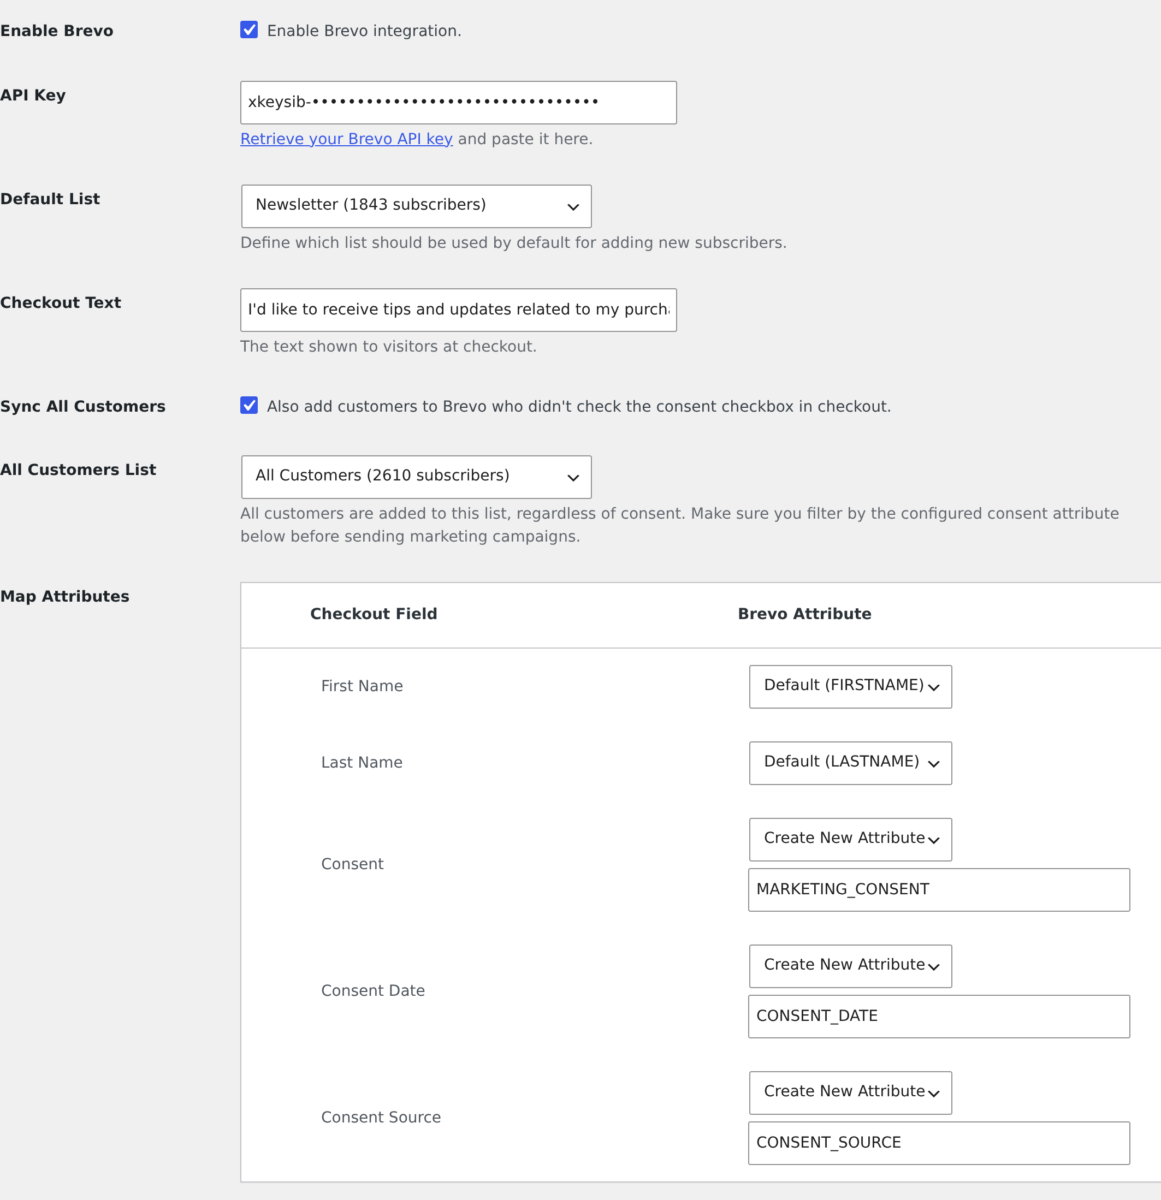Edit the CONSENT_DATE attribute name field

pos(939,1016)
